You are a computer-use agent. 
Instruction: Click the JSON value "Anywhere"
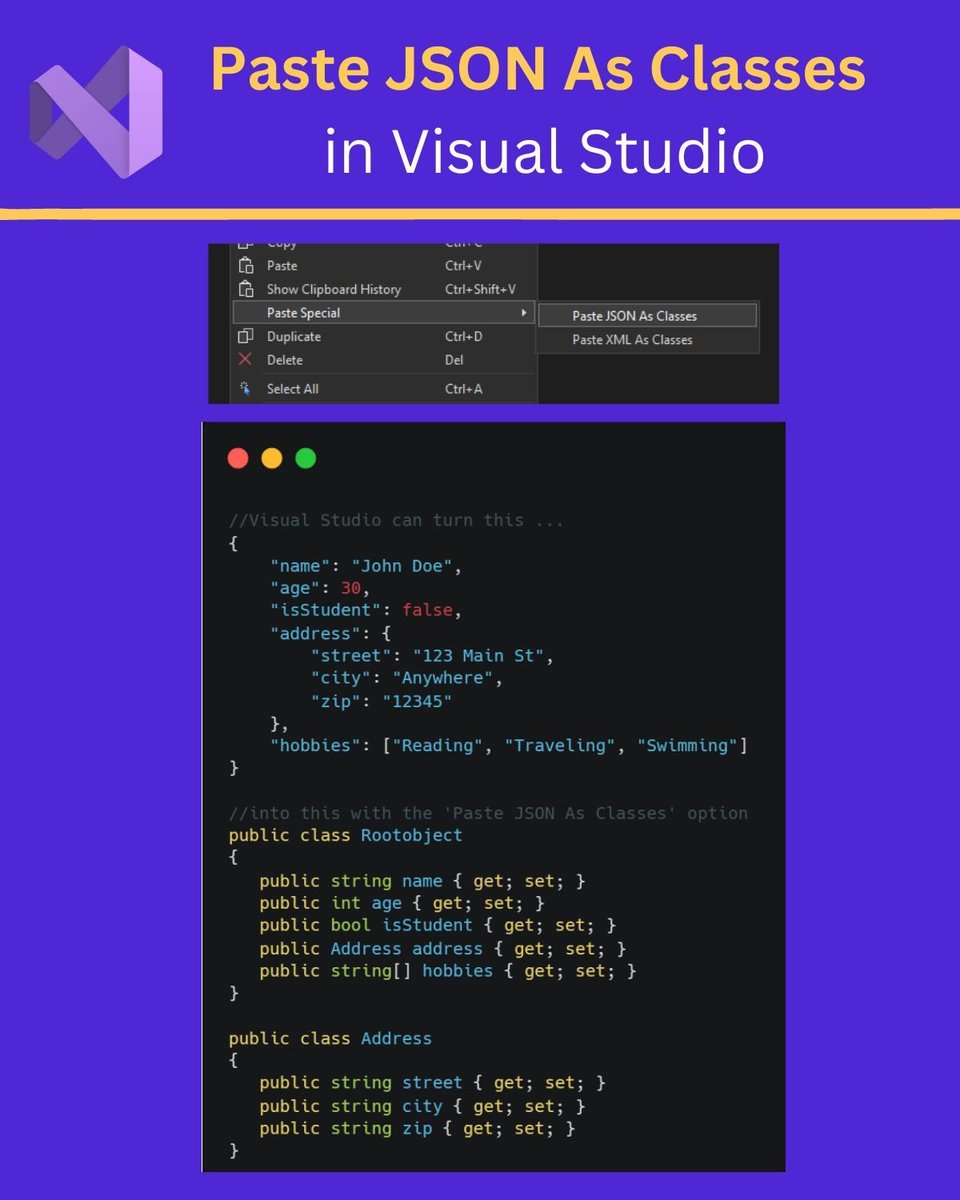pyautogui.click(x=442, y=678)
